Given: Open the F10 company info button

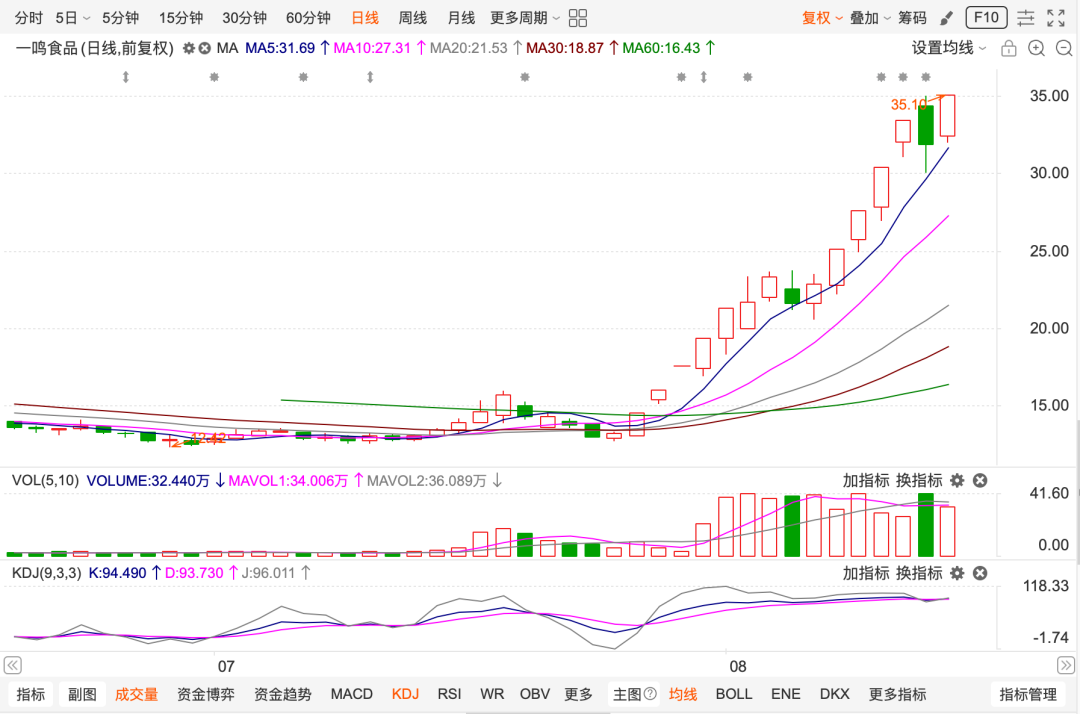Looking at the screenshot, I should click(x=986, y=17).
